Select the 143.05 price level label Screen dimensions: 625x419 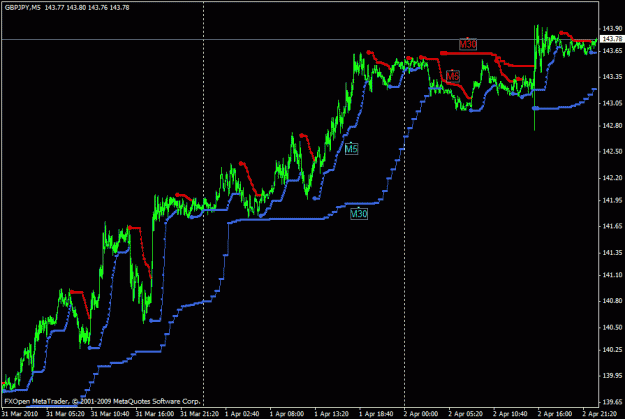[x=612, y=103]
